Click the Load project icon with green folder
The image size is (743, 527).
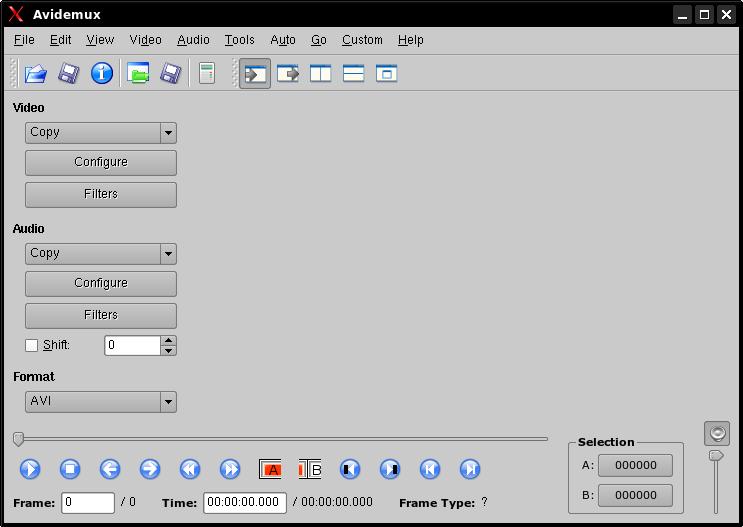tap(138, 73)
